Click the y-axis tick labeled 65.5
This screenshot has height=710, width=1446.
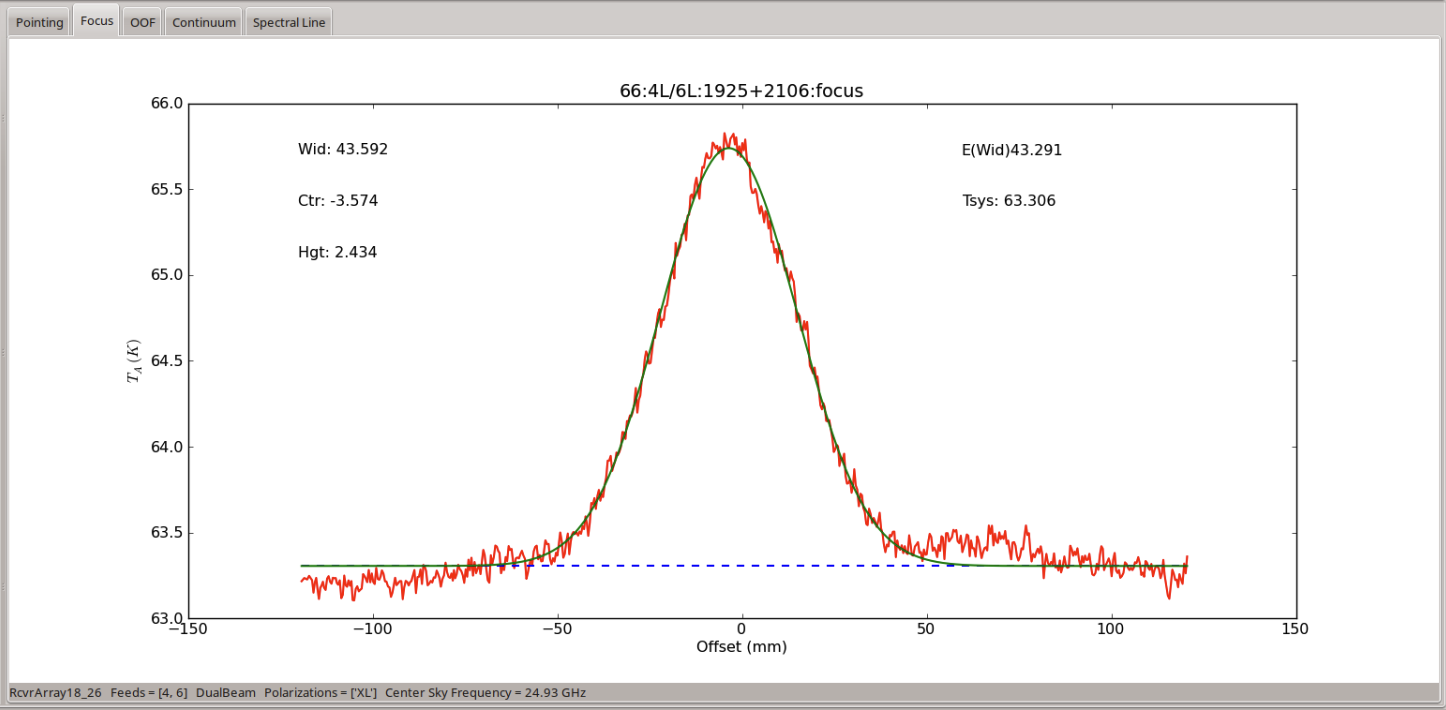pyautogui.click(x=165, y=189)
